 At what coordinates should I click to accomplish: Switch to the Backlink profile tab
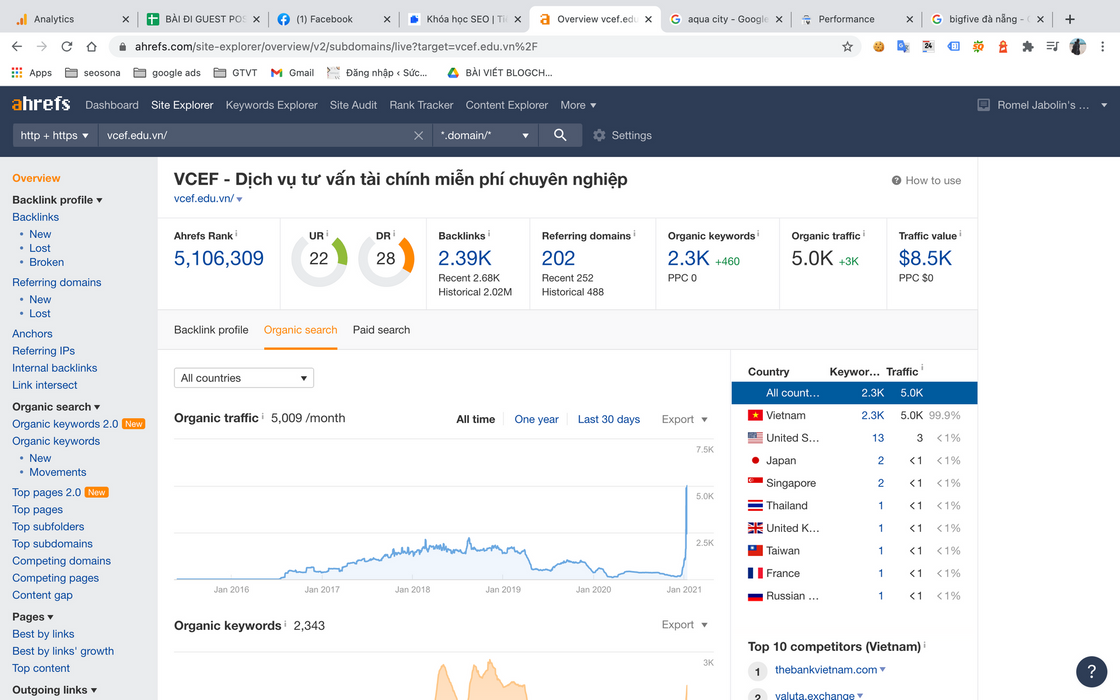click(x=211, y=330)
